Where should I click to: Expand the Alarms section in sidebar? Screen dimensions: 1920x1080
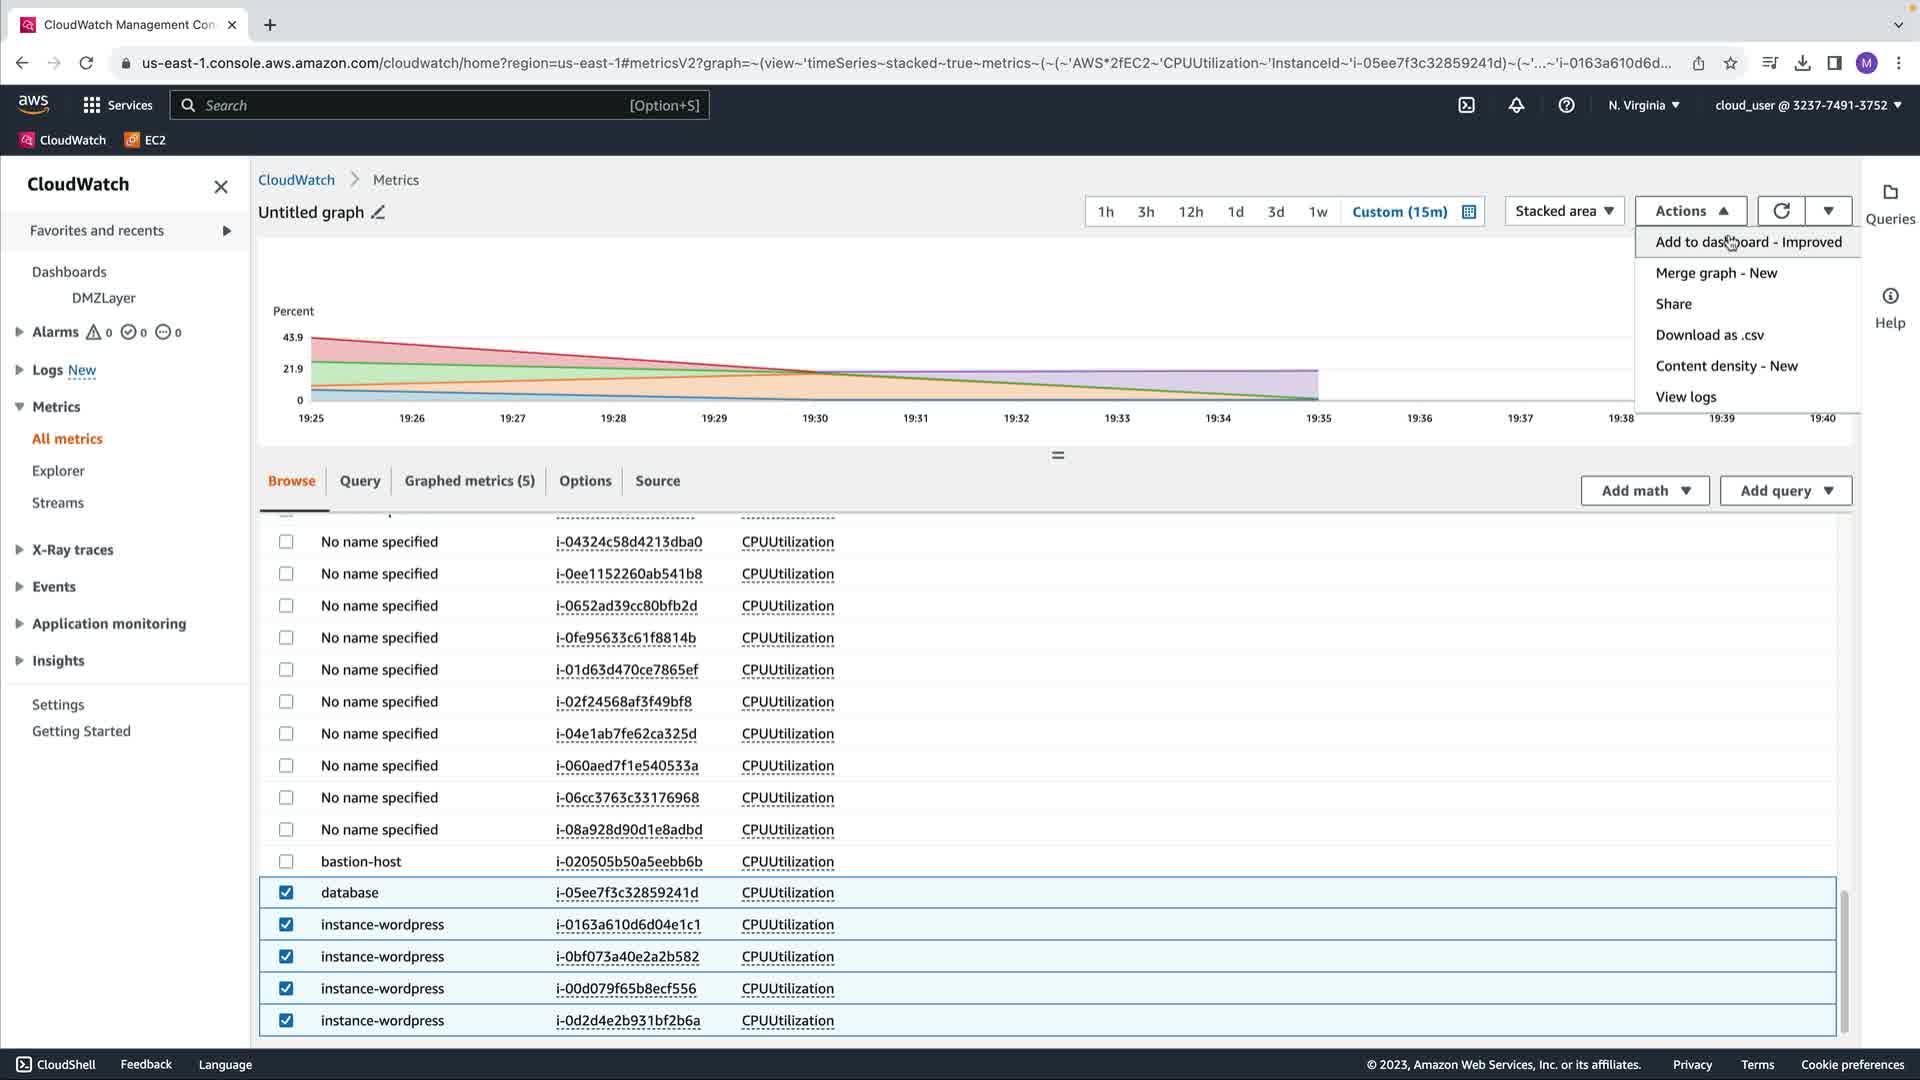19,332
